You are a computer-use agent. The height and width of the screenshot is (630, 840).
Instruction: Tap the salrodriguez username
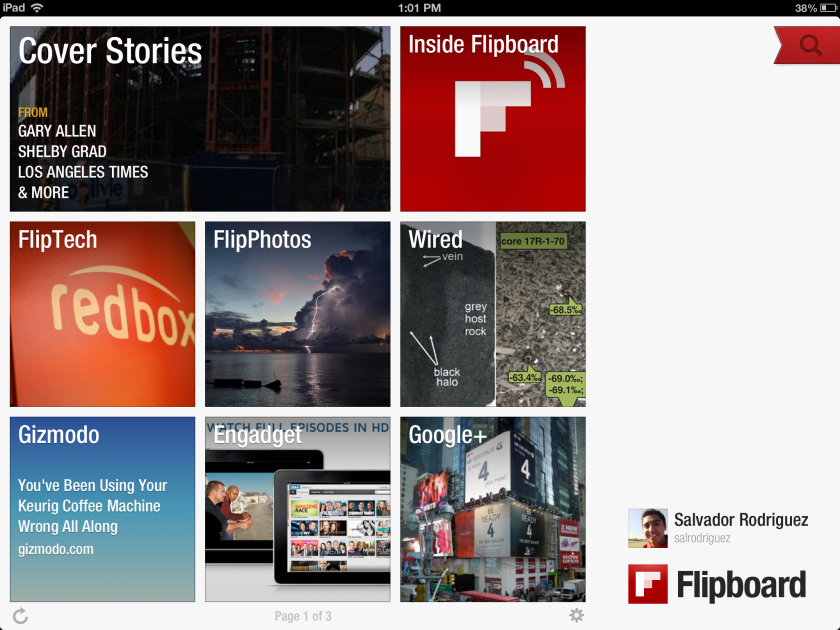pyautogui.click(x=702, y=538)
